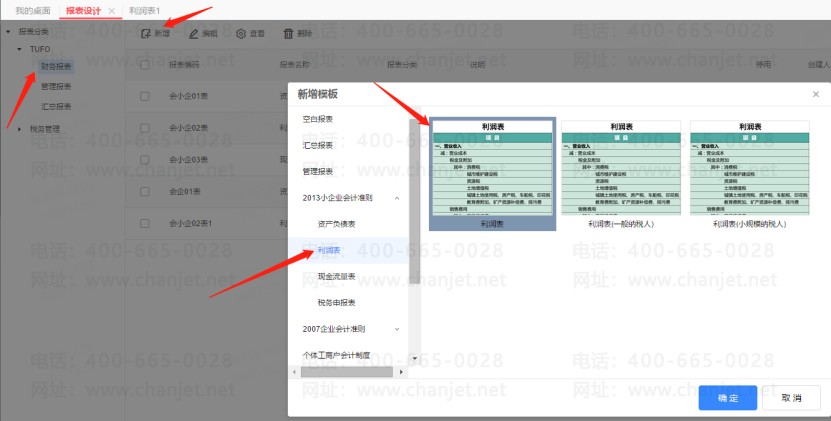Expand the 税务管理 tree node
The width and height of the screenshot is (831, 421).
click(22, 128)
